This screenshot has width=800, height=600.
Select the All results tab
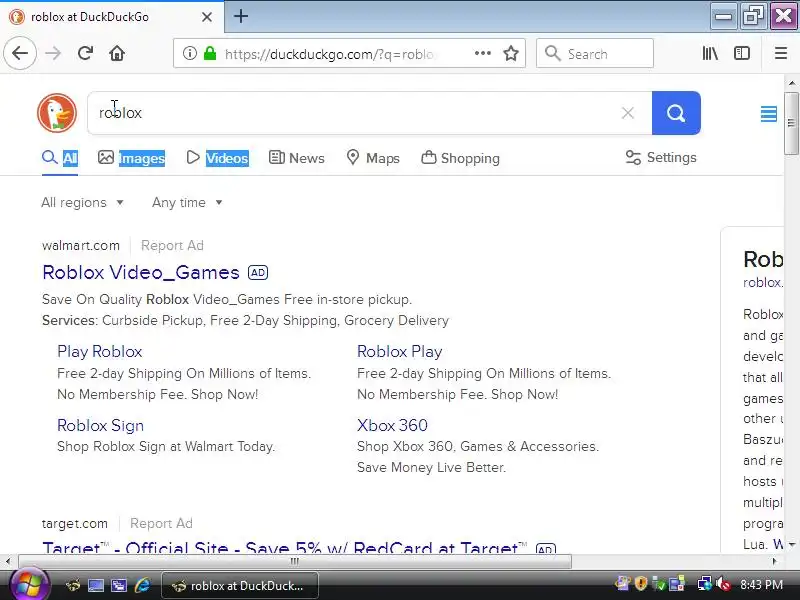[60, 158]
